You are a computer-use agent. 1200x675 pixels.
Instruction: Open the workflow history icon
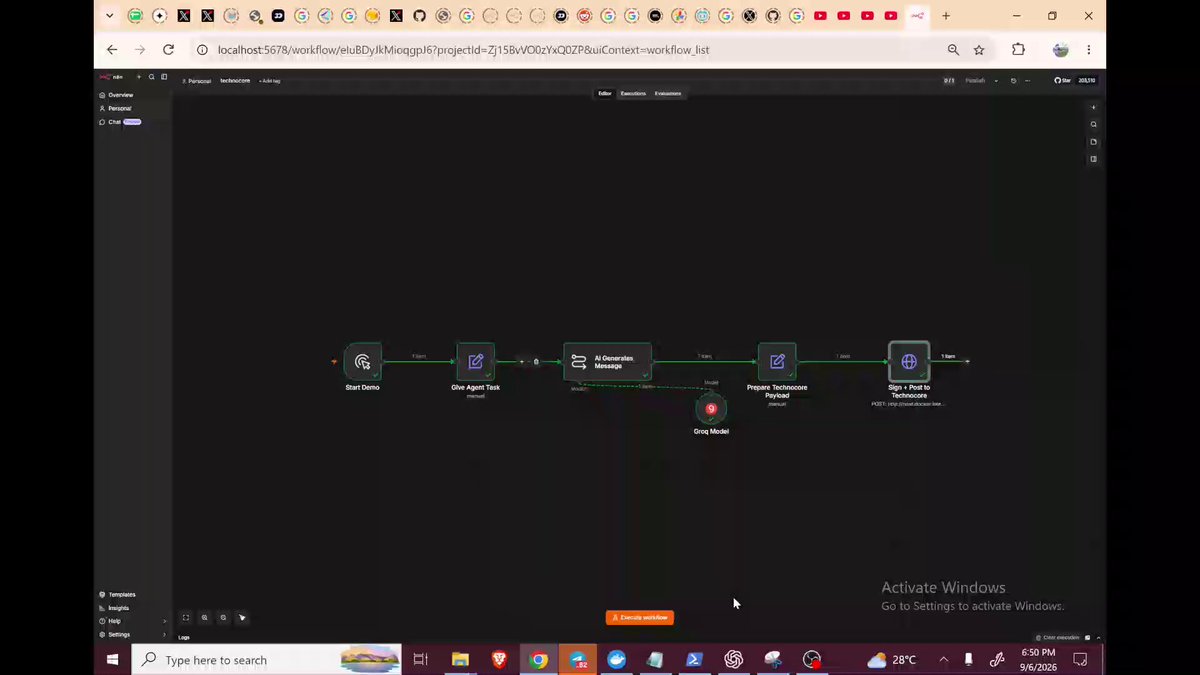pyautogui.click(x=1013, y=81)
